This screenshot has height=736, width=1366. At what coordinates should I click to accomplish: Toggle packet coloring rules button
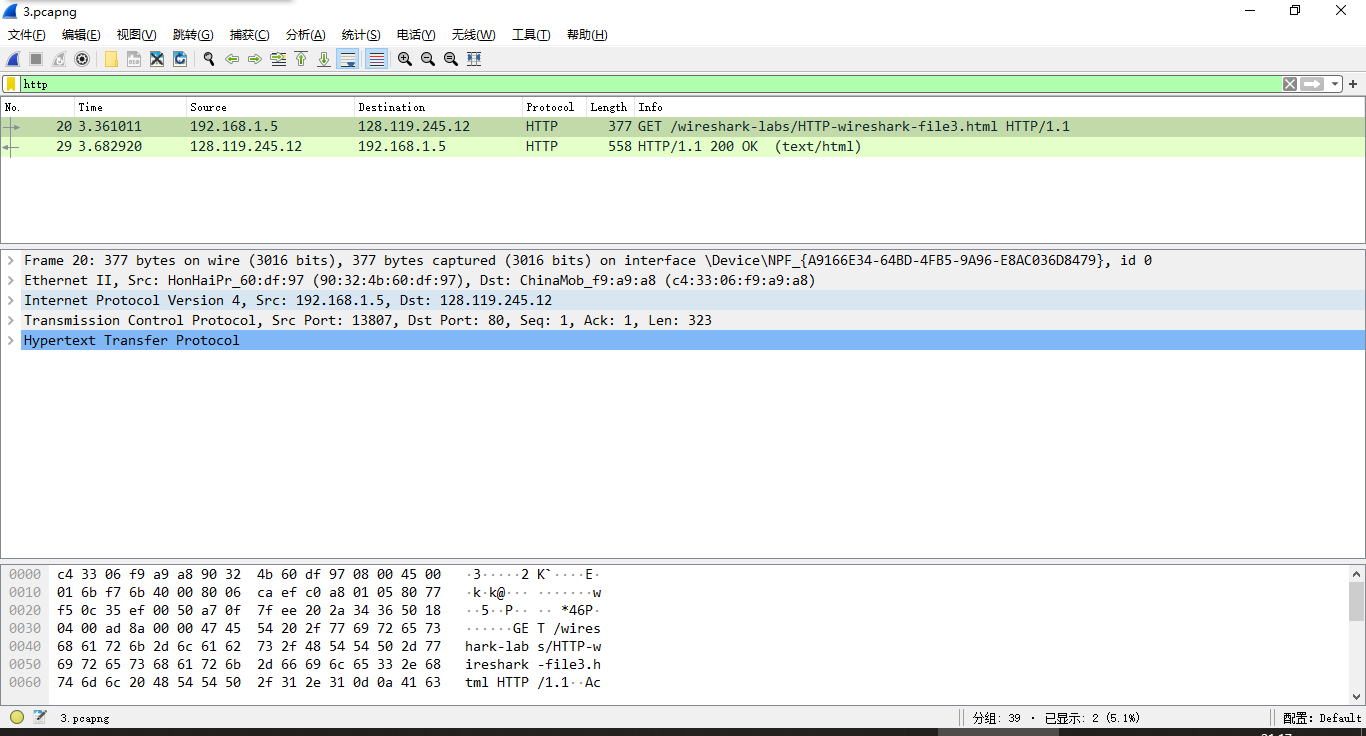click(x=376, y=59)
